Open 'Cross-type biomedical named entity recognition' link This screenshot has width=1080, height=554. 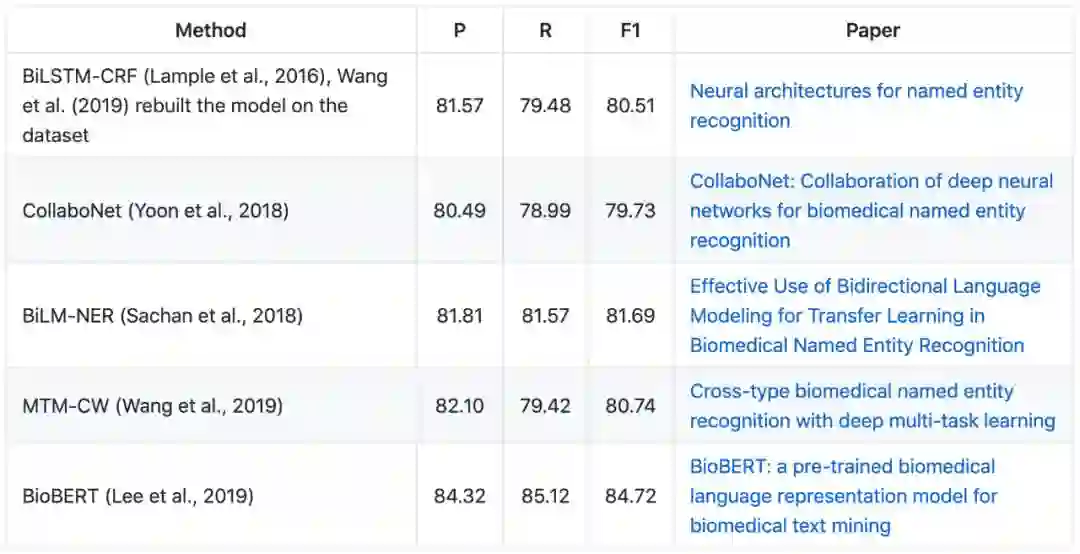(851, 391)
